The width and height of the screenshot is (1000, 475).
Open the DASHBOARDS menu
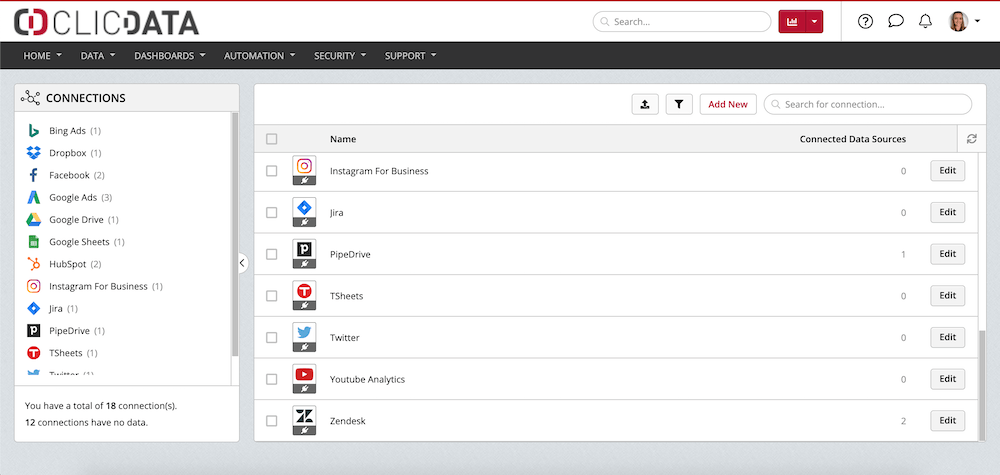point(170,55)
